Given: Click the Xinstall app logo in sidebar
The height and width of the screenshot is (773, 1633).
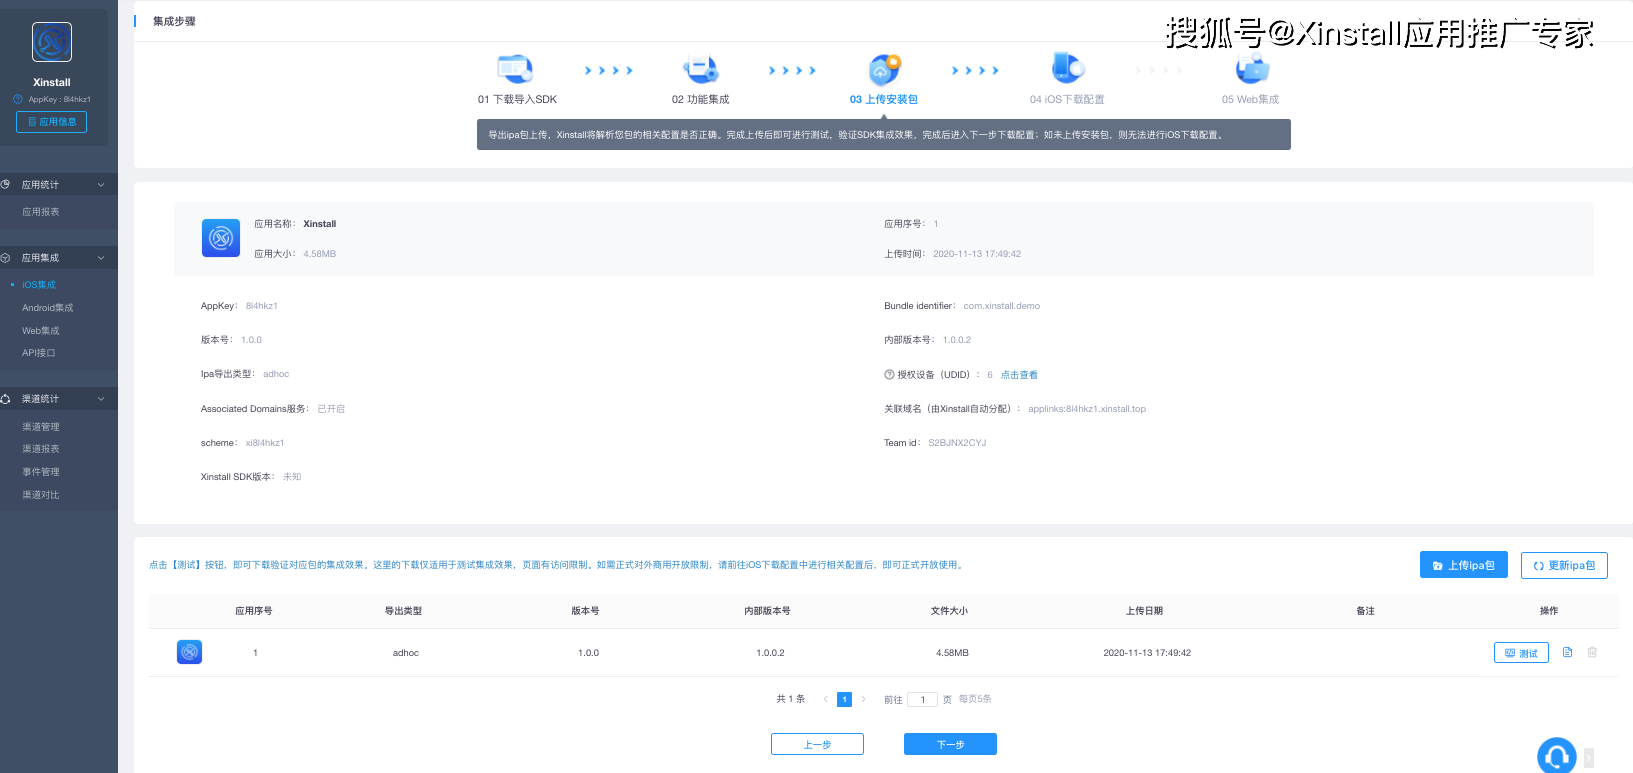Looking at the screenshot, I should pos(52,42).
